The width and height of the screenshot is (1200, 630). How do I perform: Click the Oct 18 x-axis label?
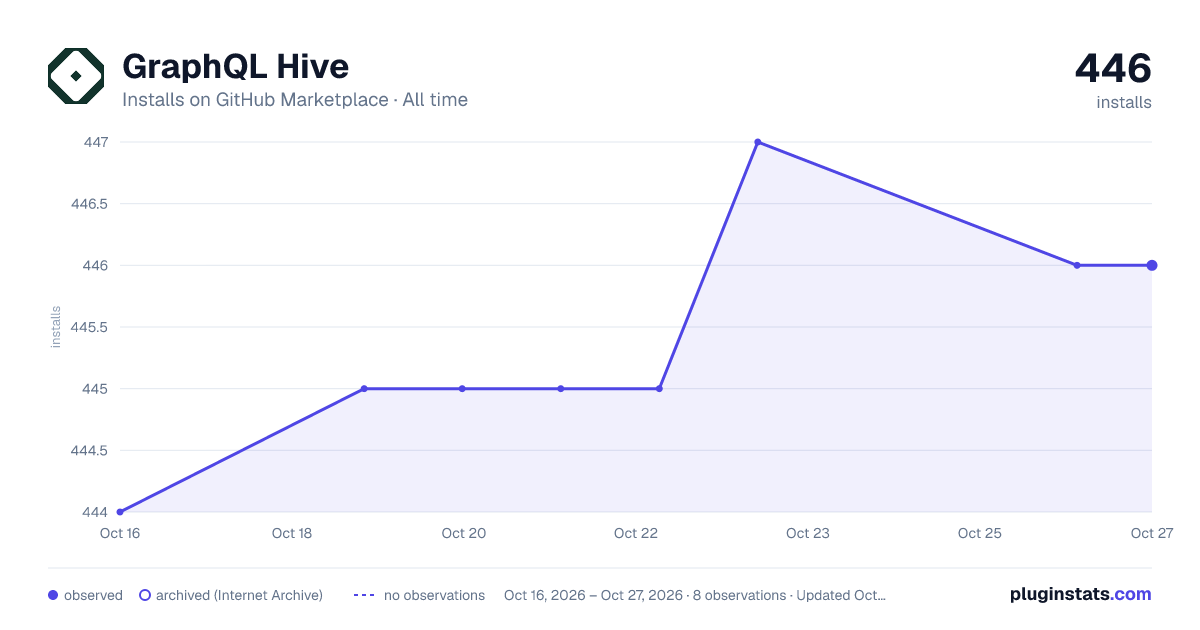(x=292, y=533)
